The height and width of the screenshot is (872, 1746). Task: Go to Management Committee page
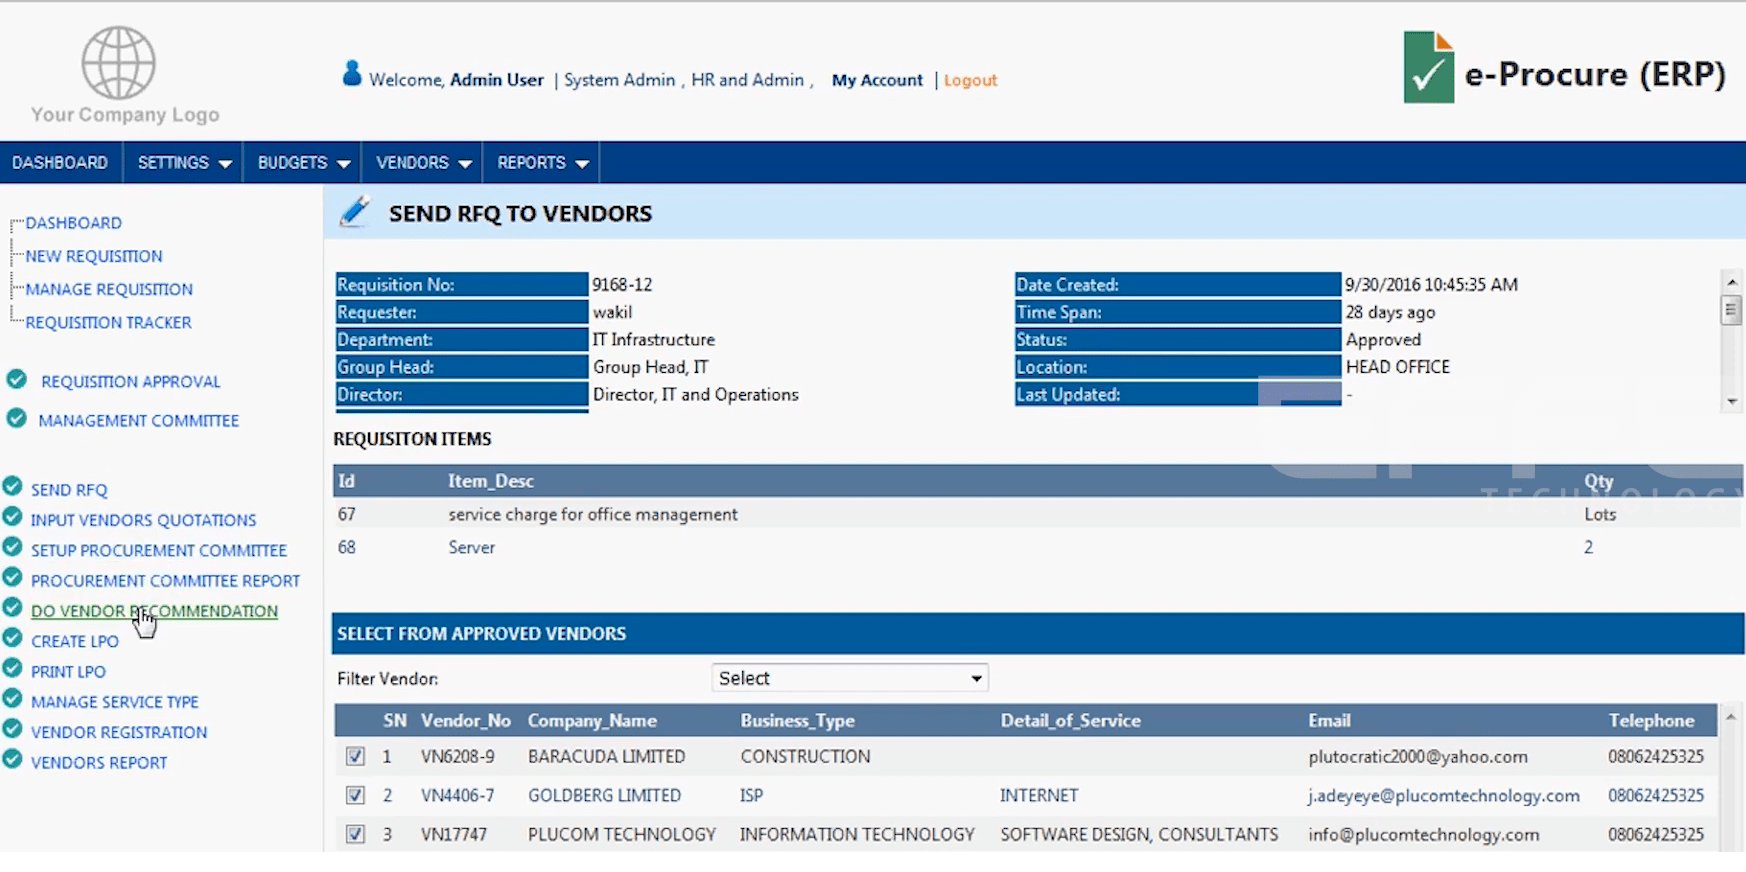(x=139, y=420)
